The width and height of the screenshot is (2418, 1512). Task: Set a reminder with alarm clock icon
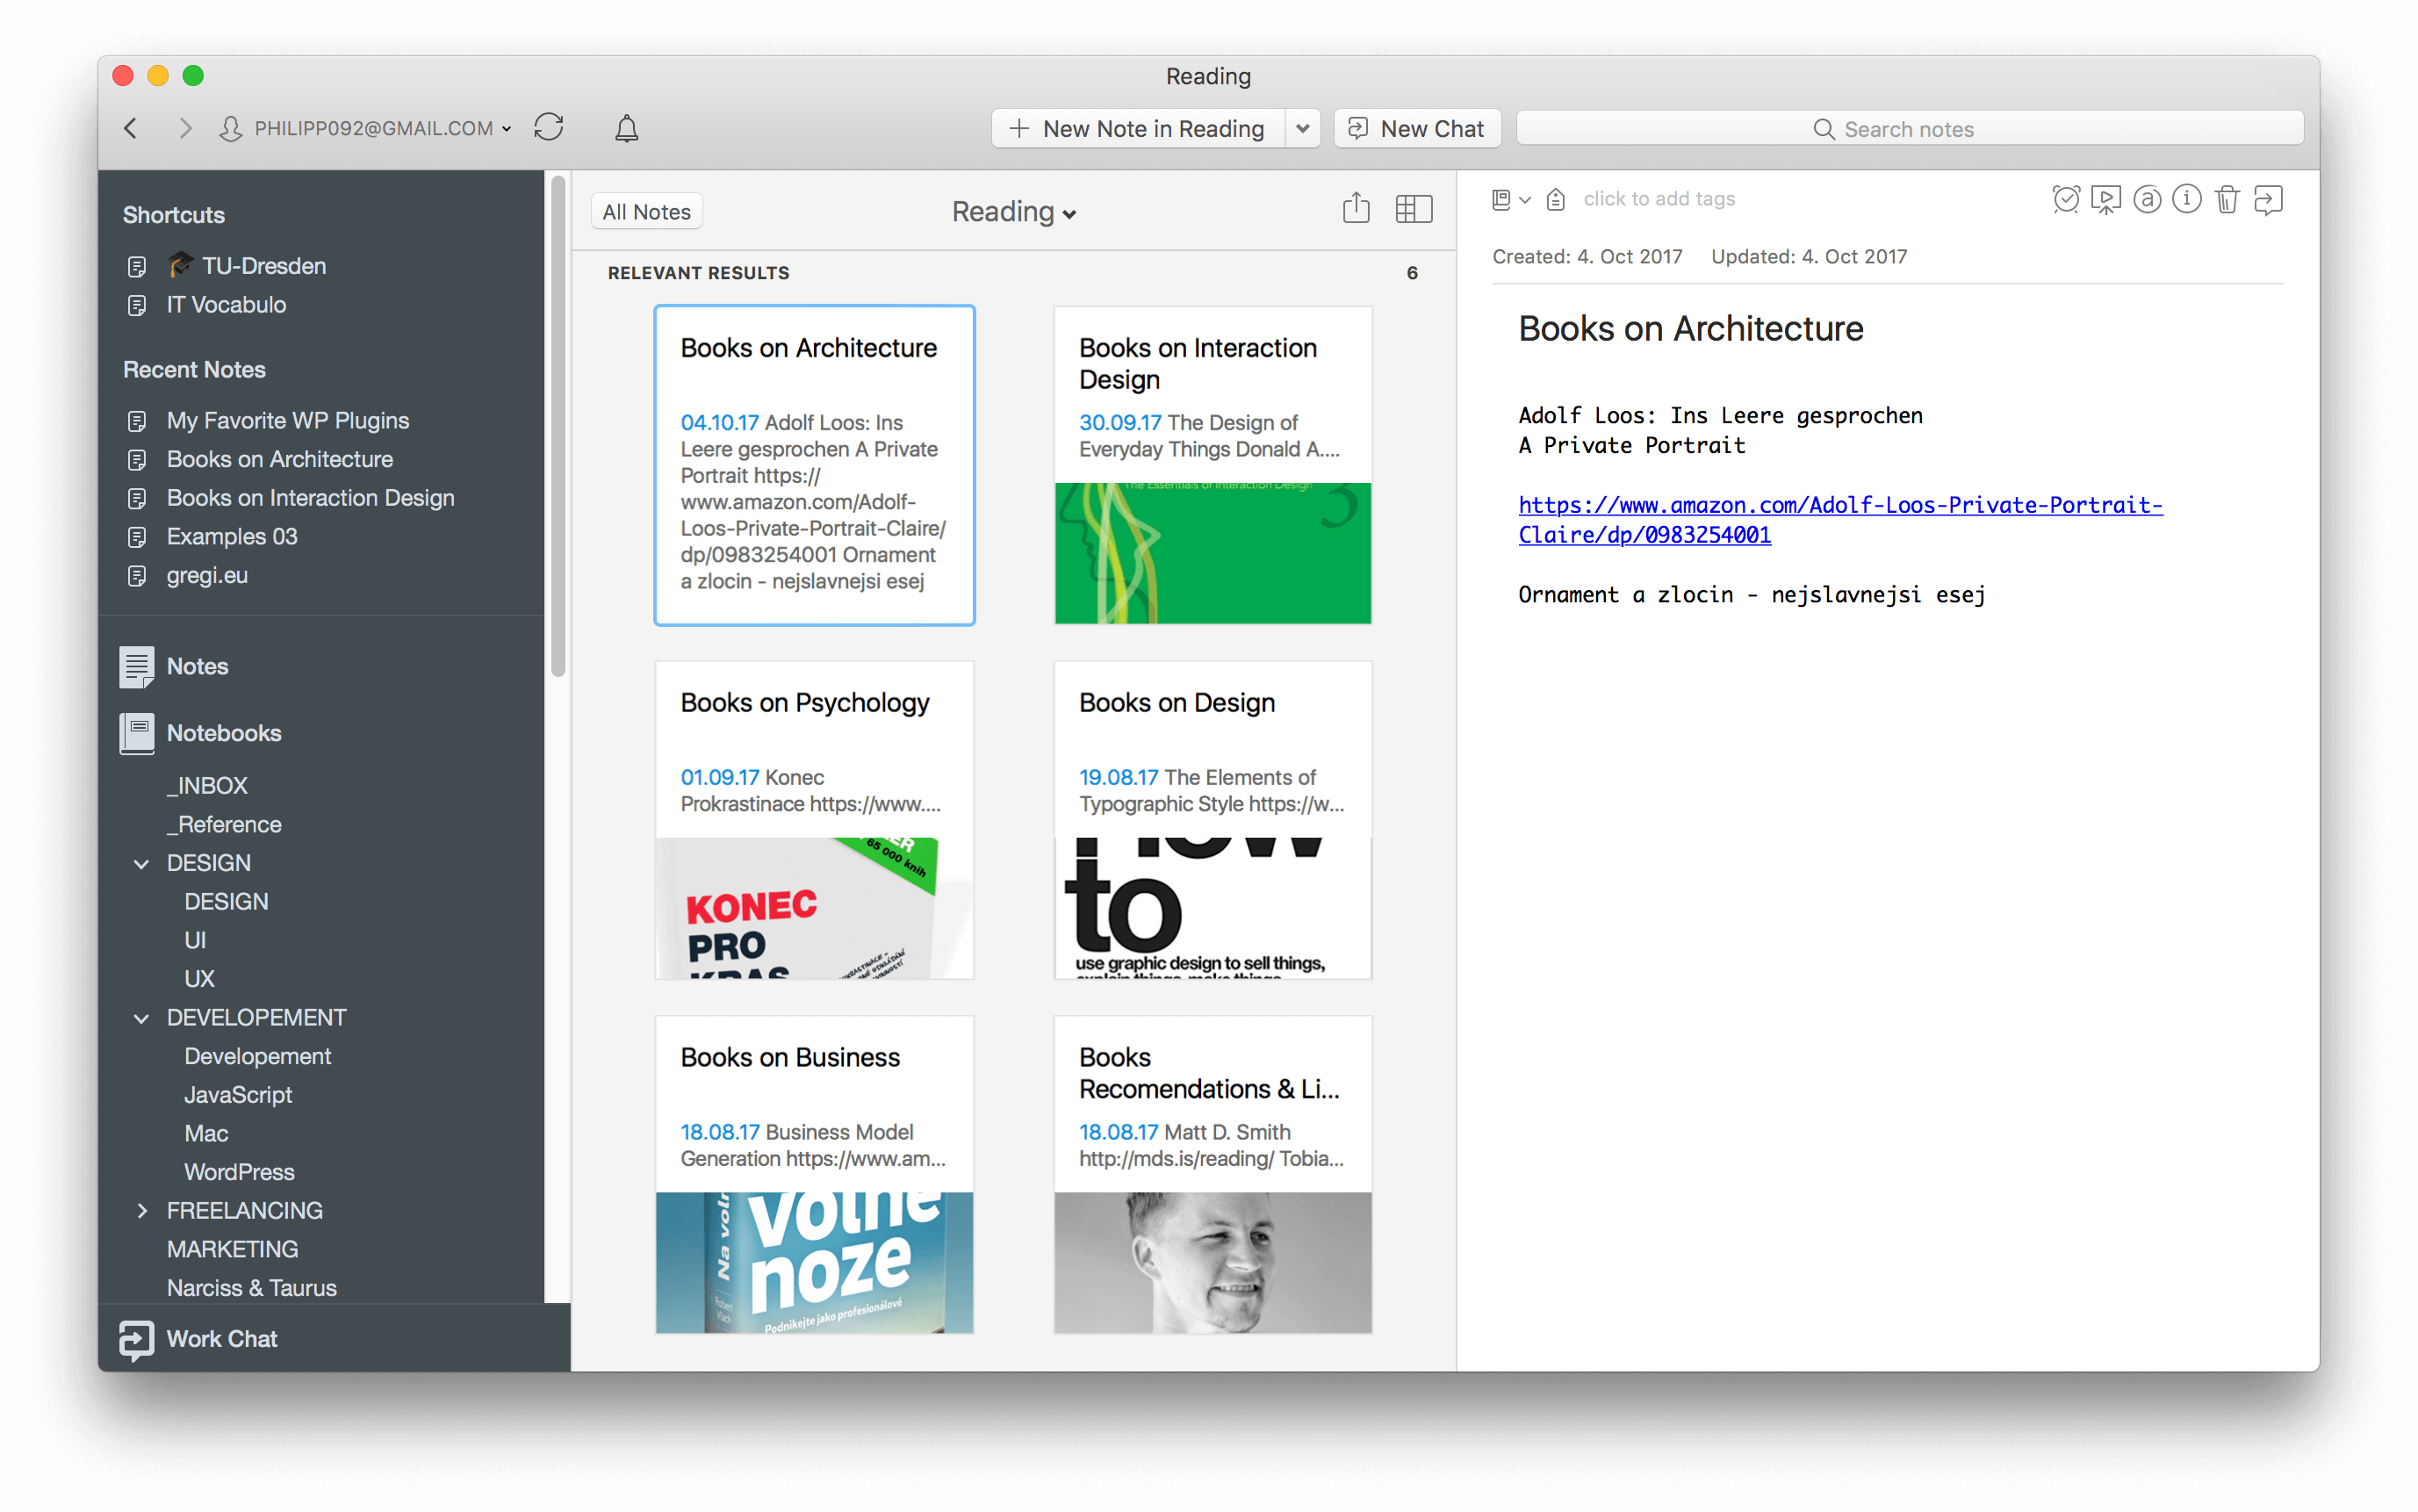(x=2065, y=199)
